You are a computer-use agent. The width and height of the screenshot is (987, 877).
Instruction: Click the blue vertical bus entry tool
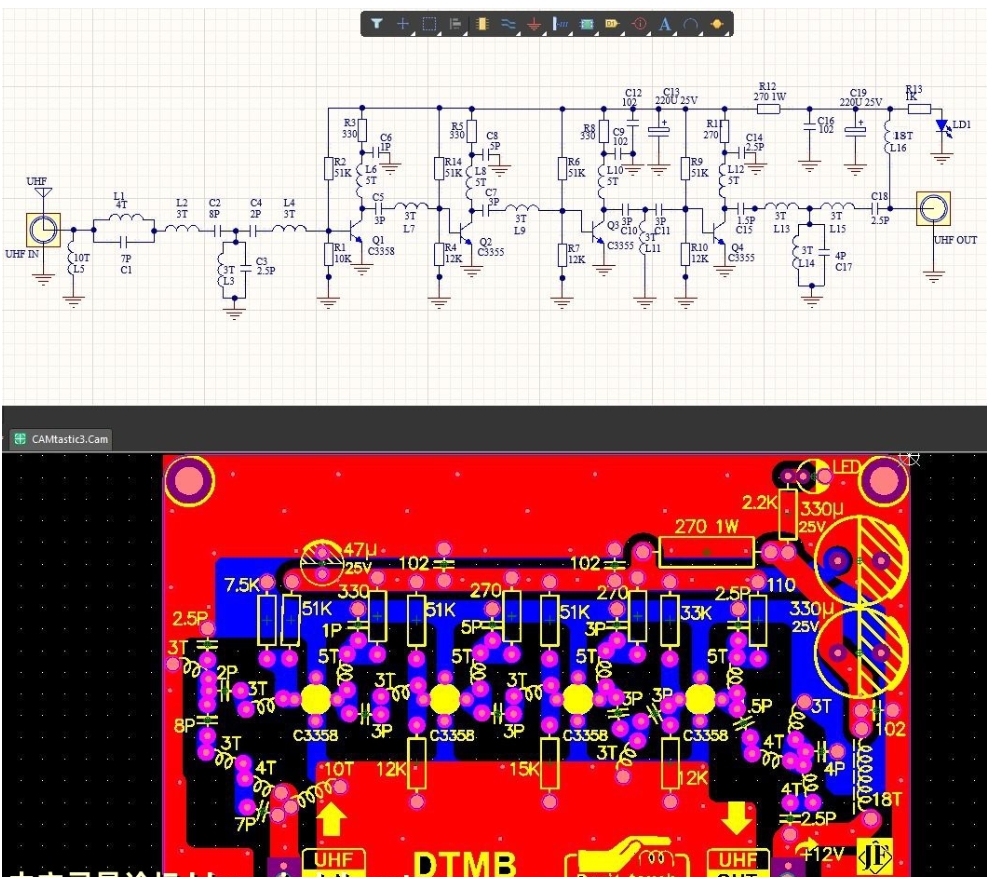tap(560, 23)
